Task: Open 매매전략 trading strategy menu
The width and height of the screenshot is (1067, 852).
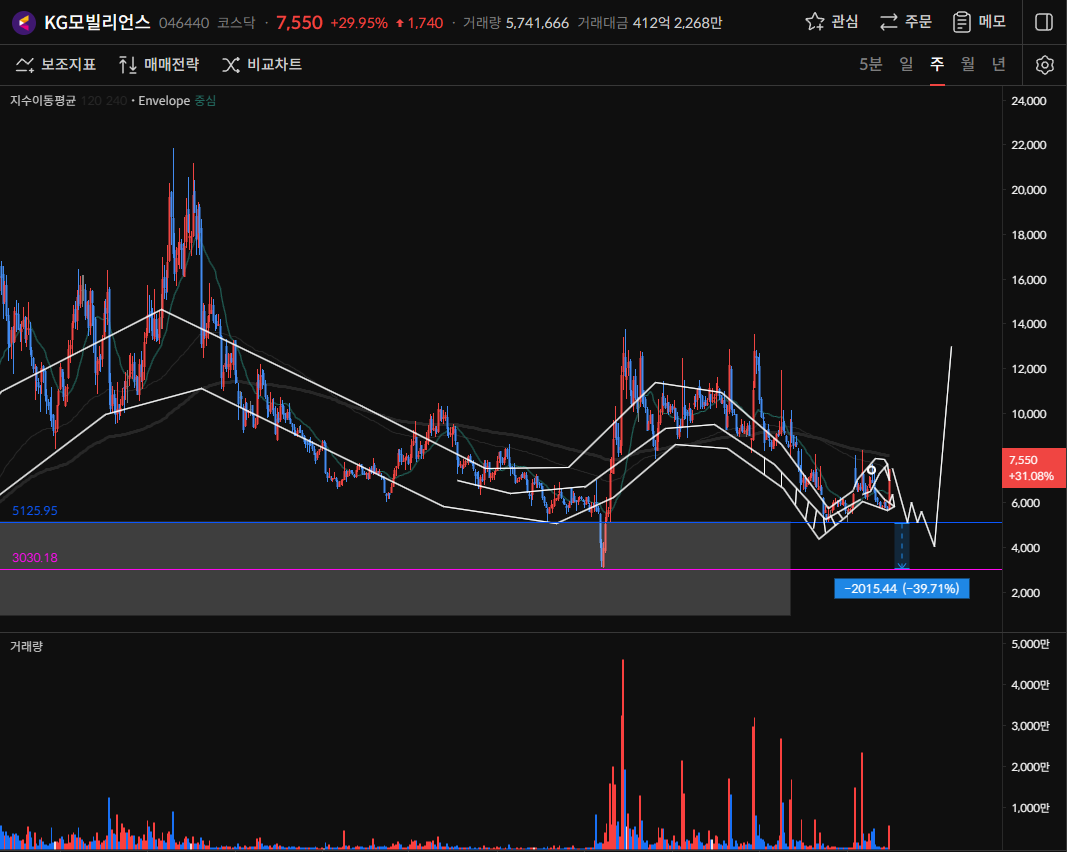Action: pos(159,65)
